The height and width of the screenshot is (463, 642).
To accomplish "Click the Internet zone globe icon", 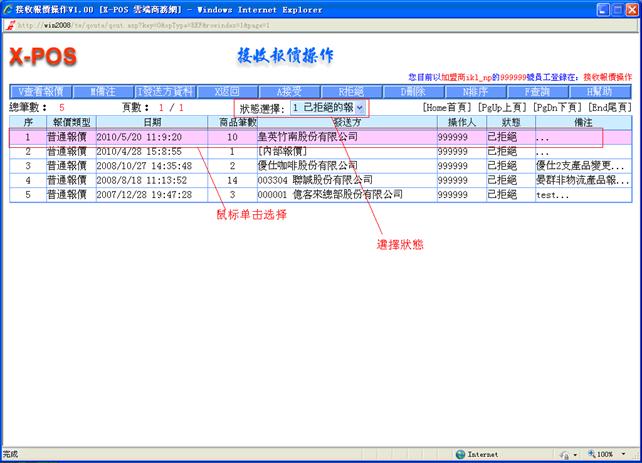I will [458, 454].
